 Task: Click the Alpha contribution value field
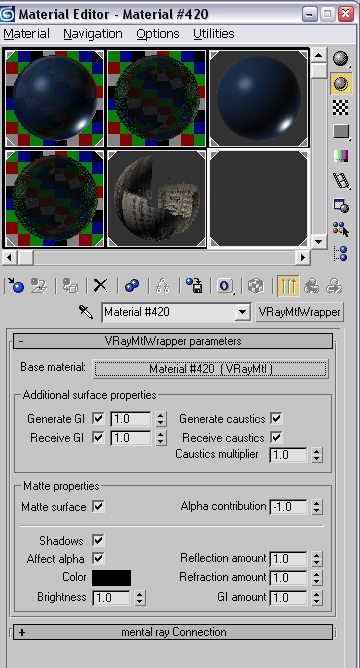click(288, 507)
